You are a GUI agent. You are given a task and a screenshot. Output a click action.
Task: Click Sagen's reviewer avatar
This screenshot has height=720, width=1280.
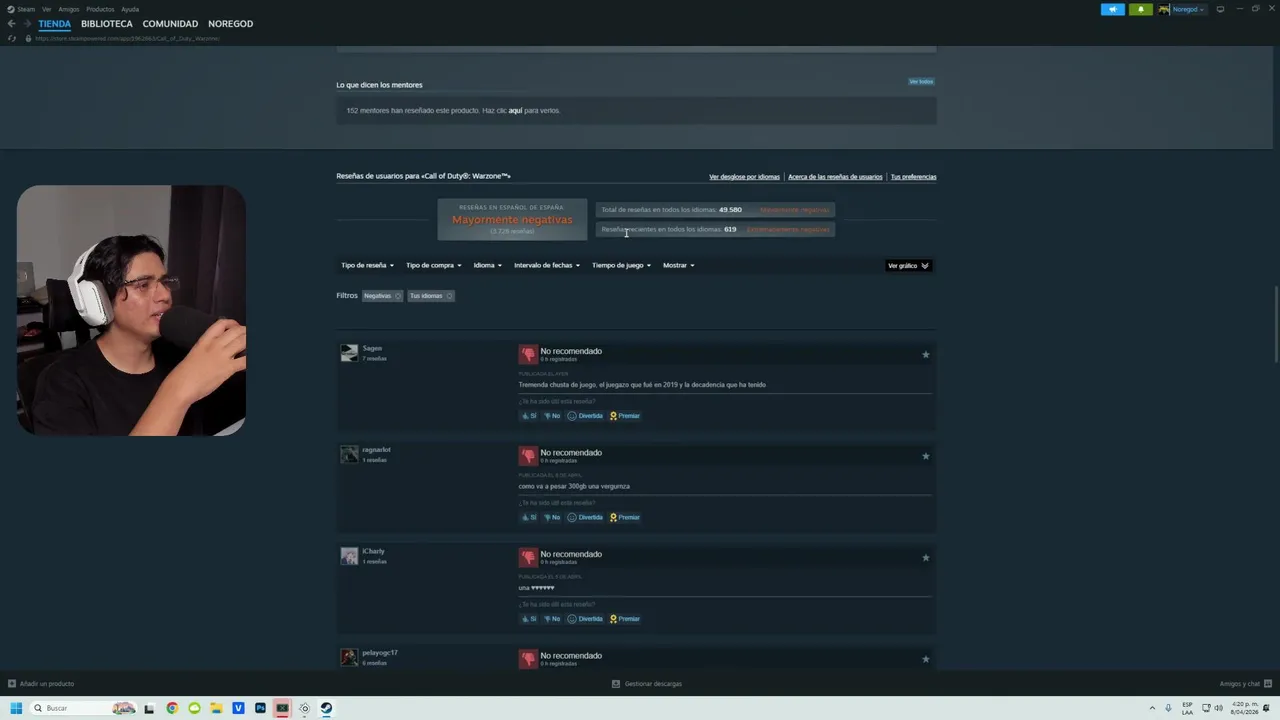pos(349,353)
